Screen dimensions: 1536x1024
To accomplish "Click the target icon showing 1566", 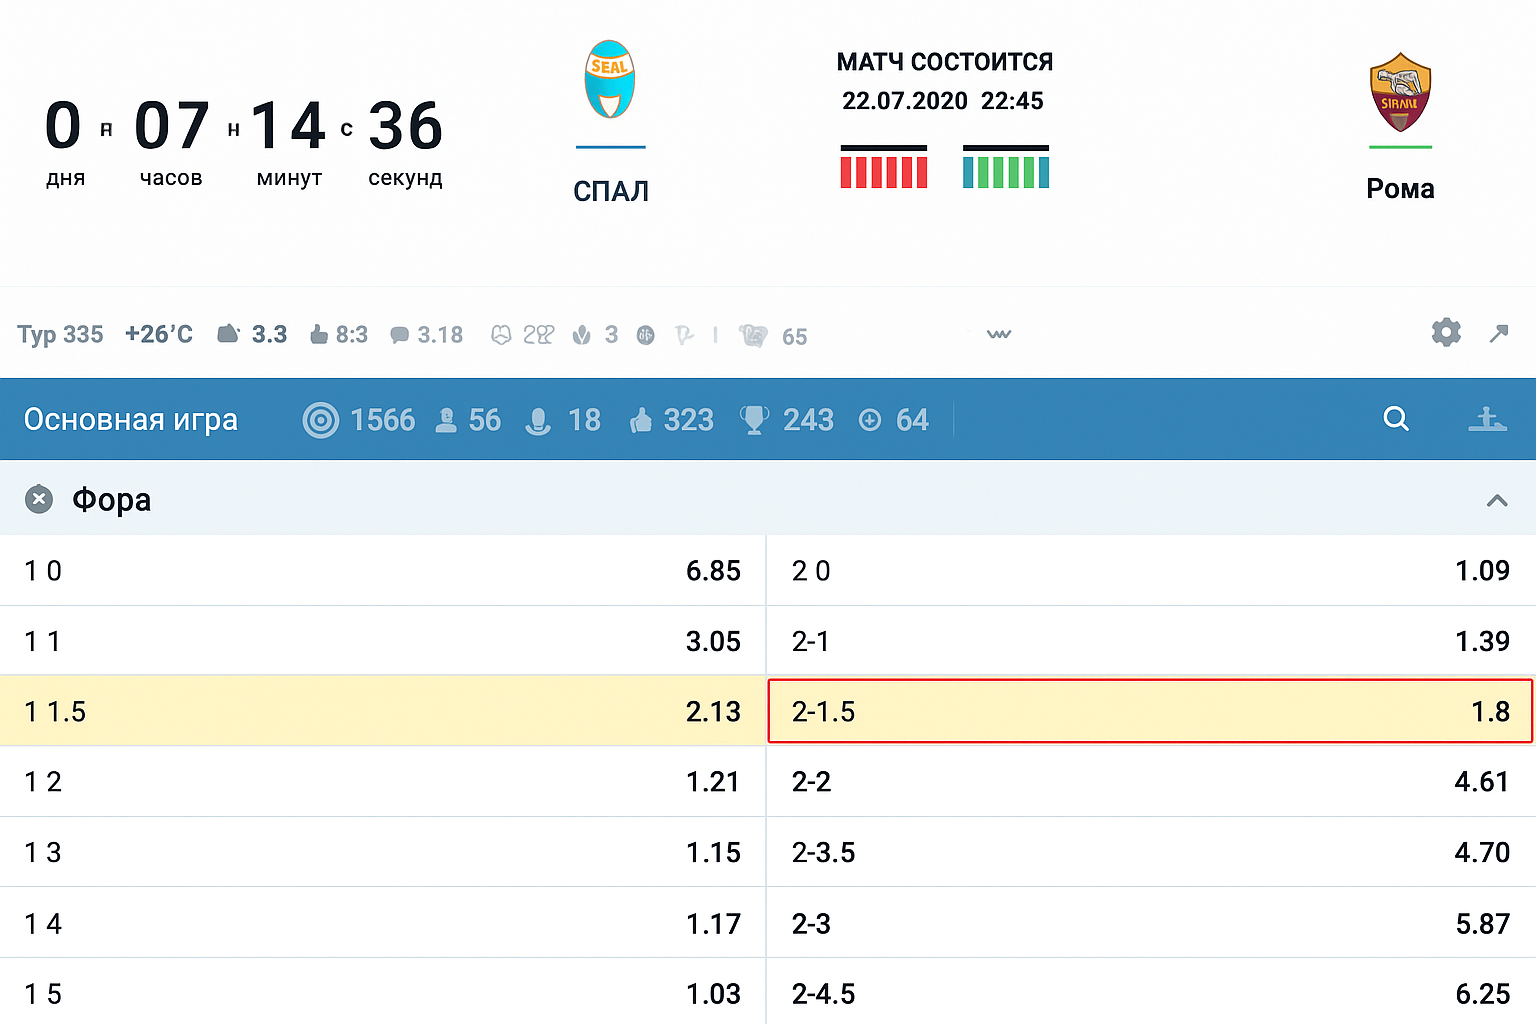I will tap(321, 419).
